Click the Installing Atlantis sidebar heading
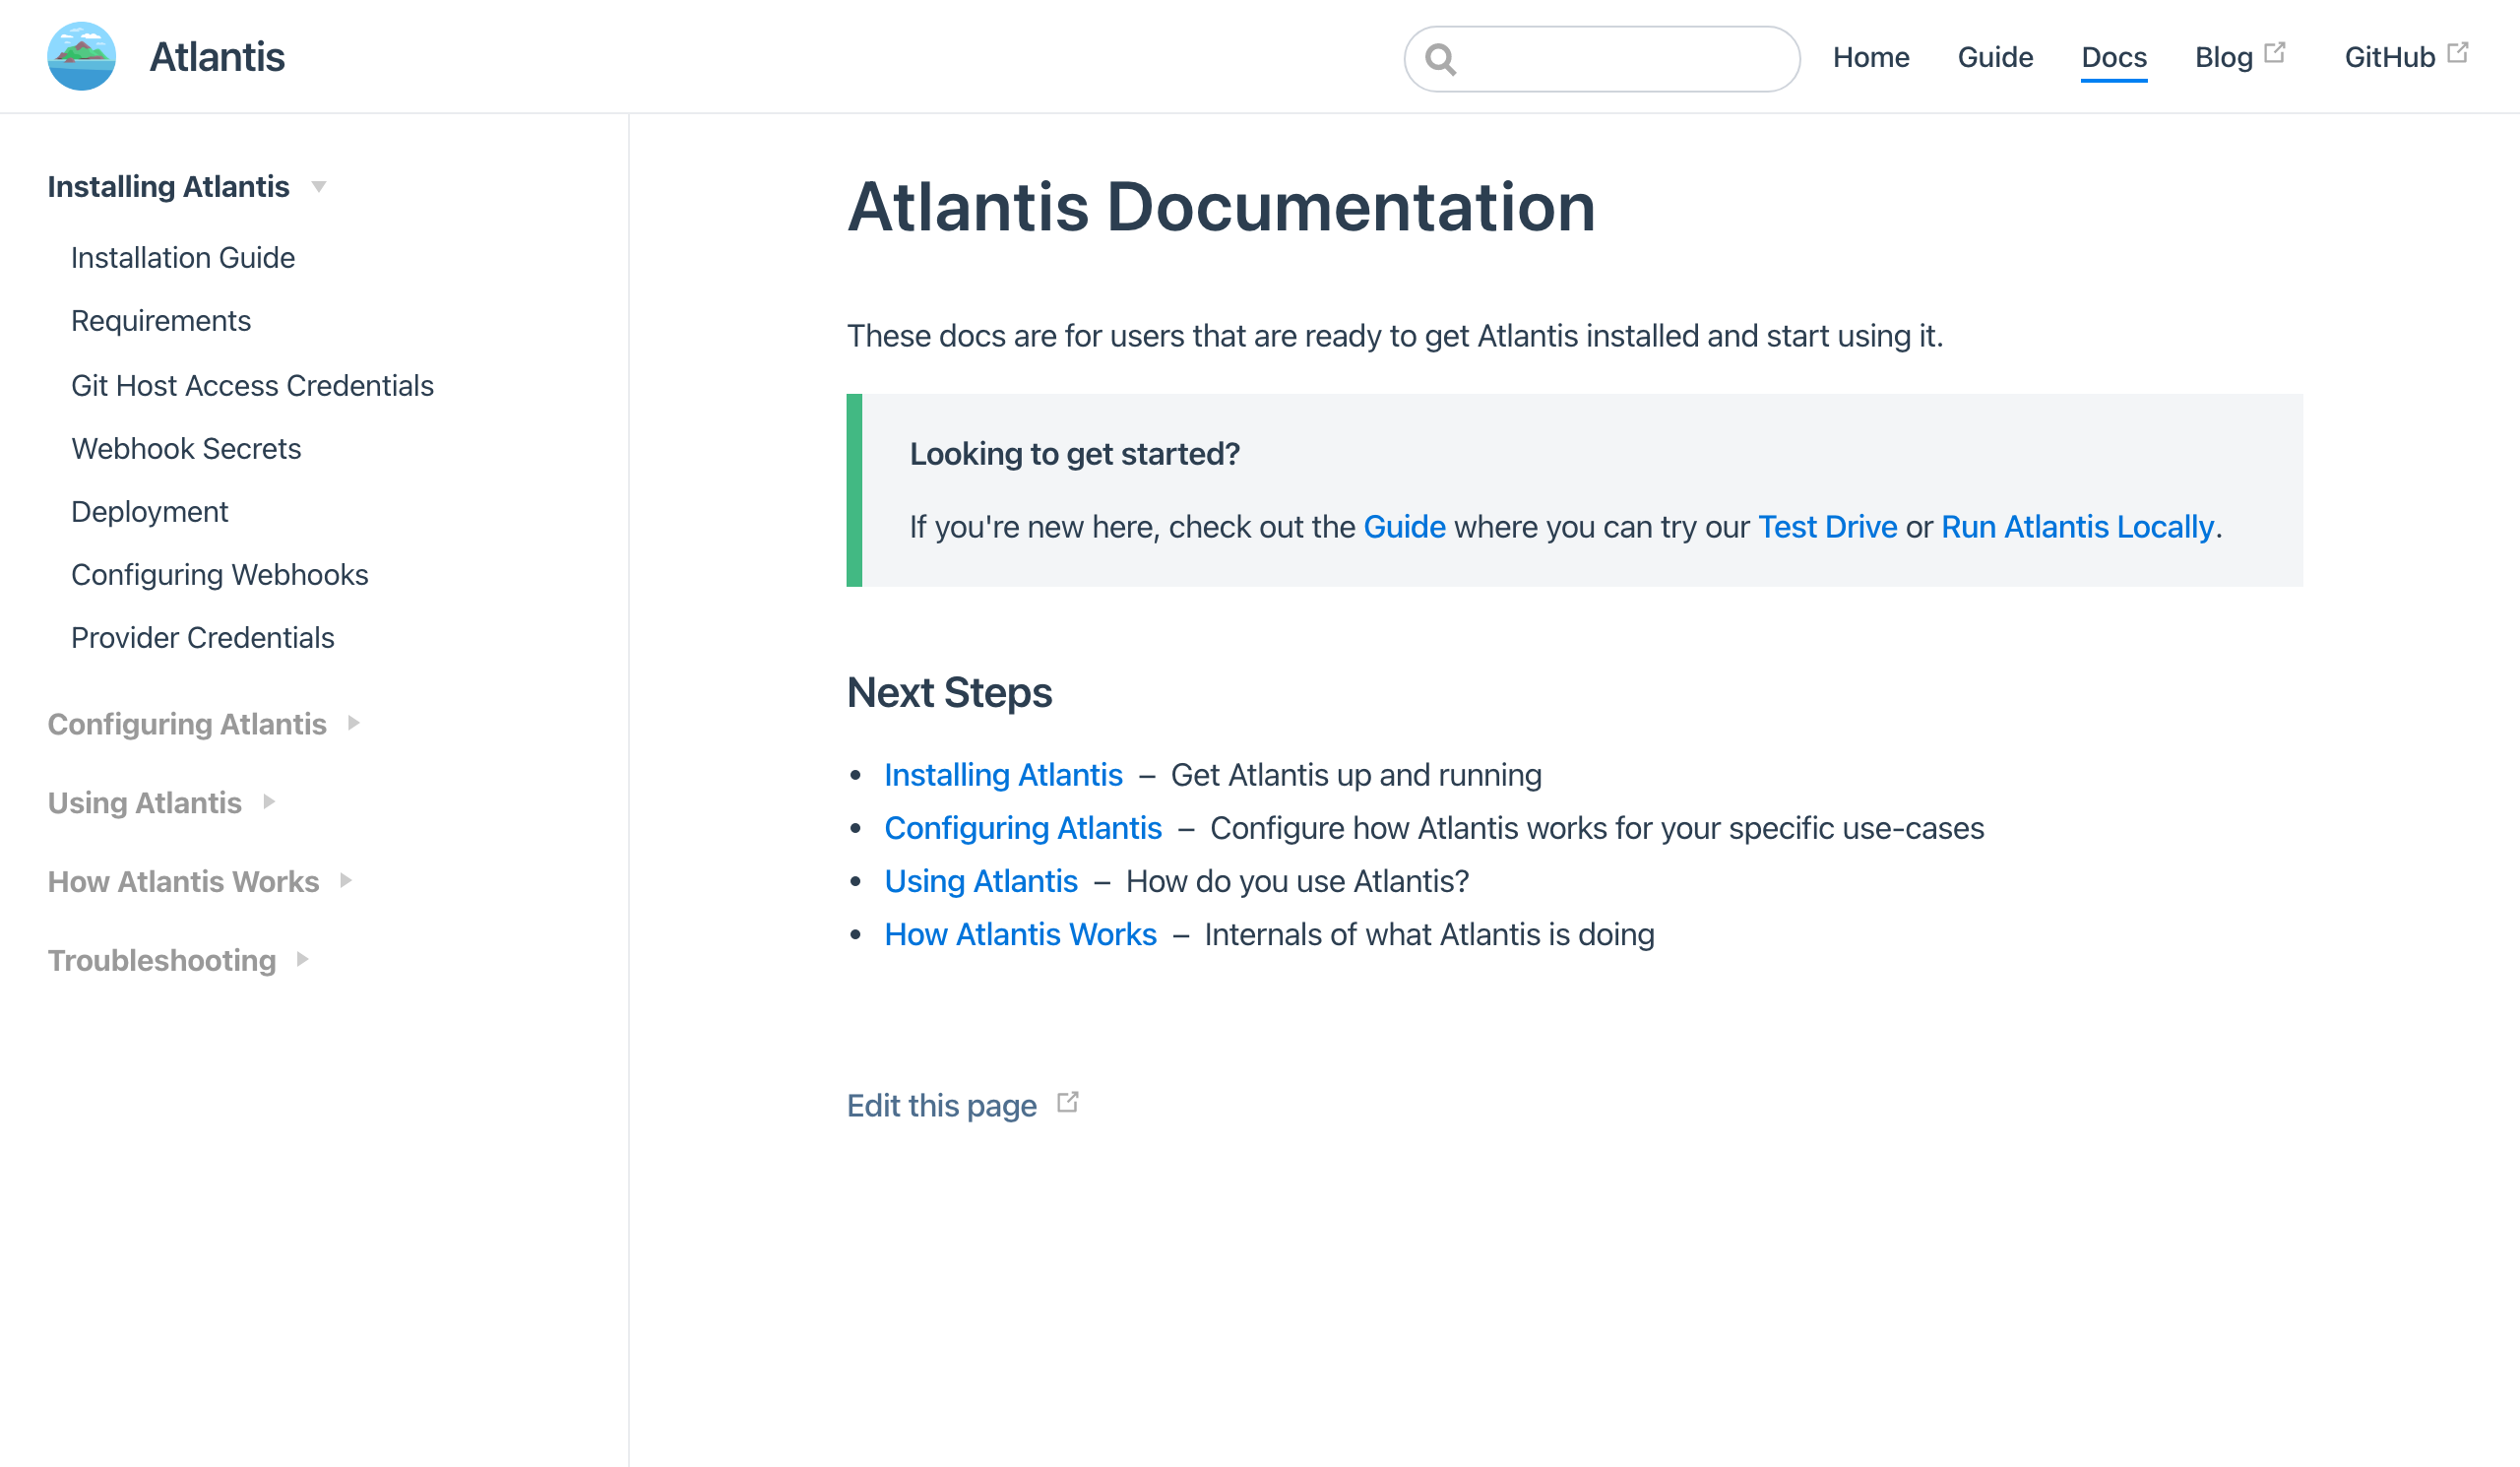 pos(169,187)
